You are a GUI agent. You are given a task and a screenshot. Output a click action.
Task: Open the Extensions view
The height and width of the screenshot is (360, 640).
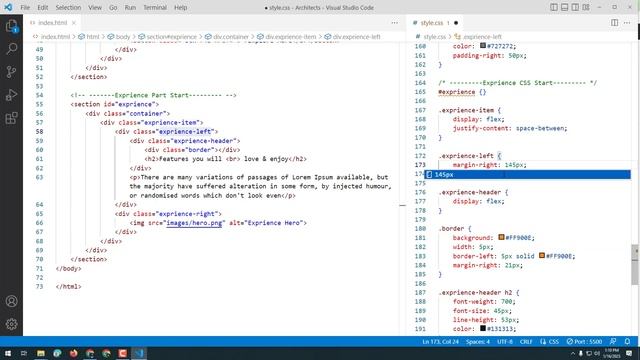[11, 118]
